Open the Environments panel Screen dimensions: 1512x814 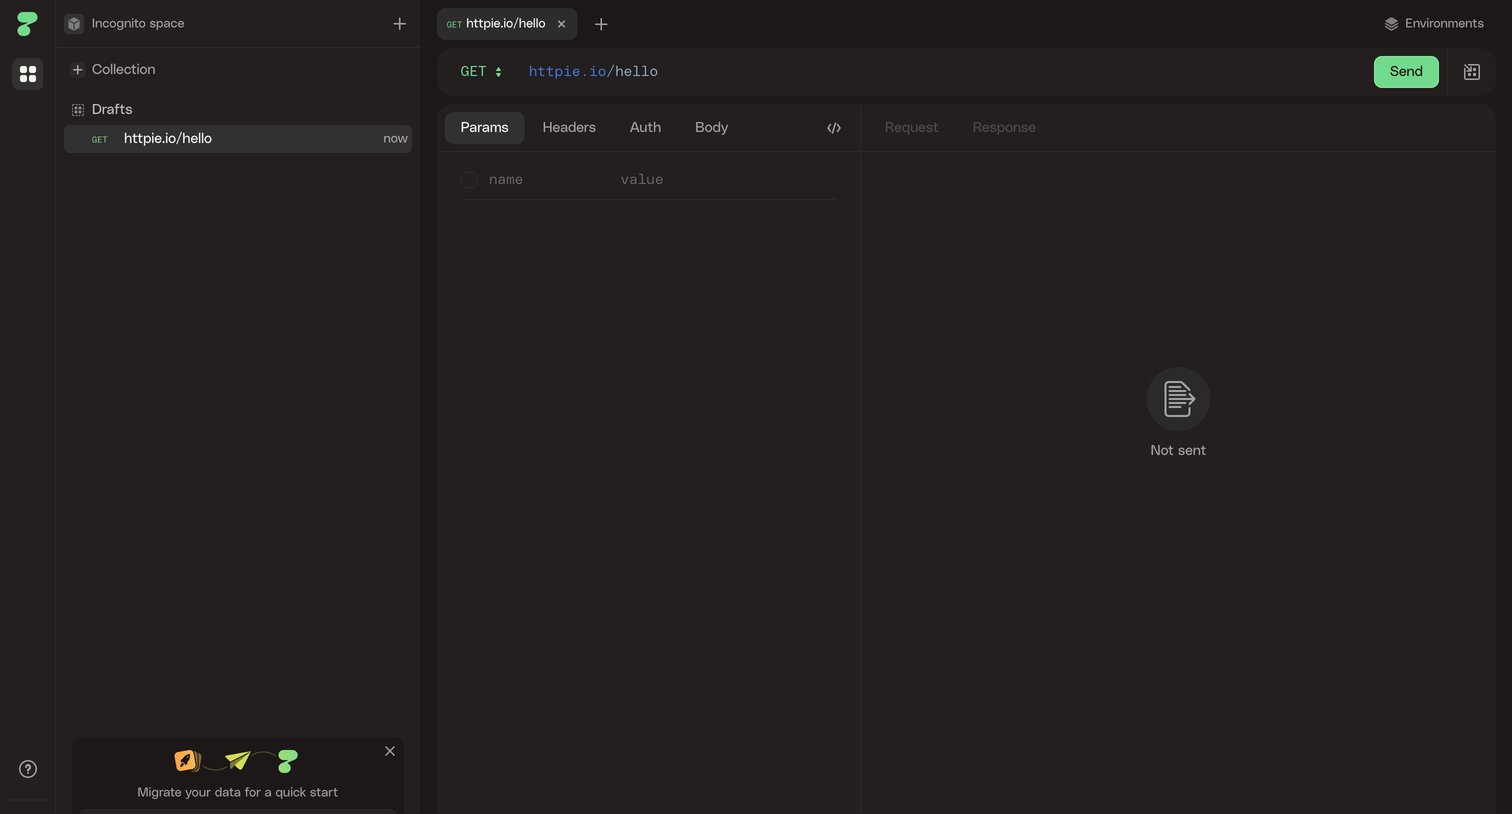pos(1434,24)
